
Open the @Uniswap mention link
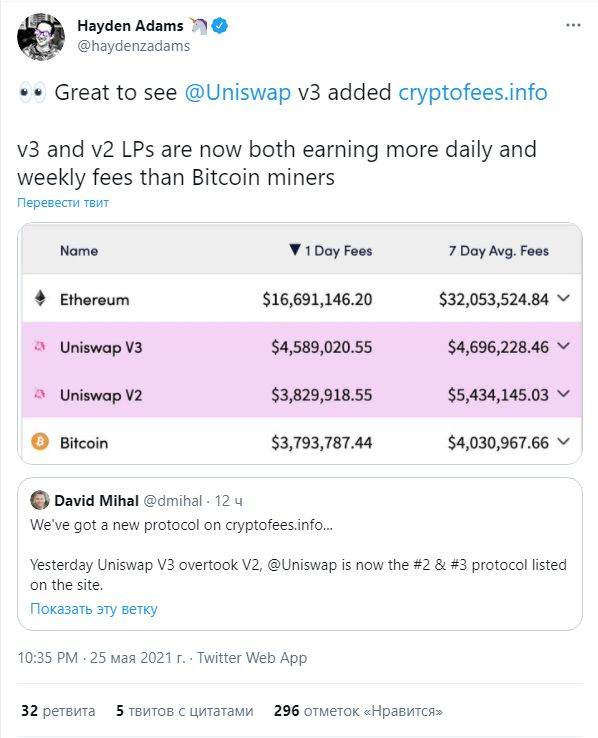pyautogui.click(x=238, y=92)
